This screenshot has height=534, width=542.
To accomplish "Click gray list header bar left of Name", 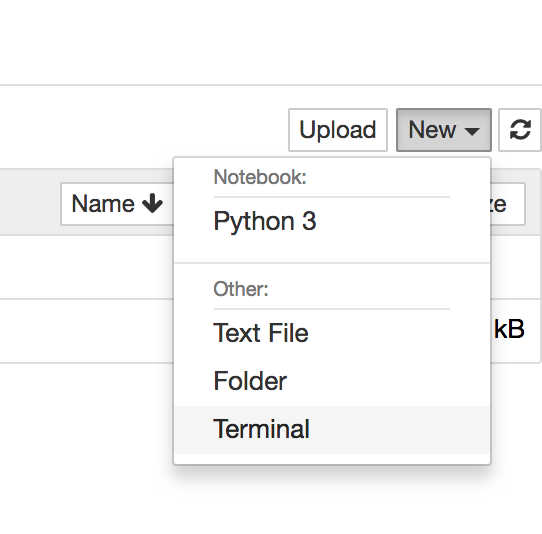I will click(x=30, y=202).
